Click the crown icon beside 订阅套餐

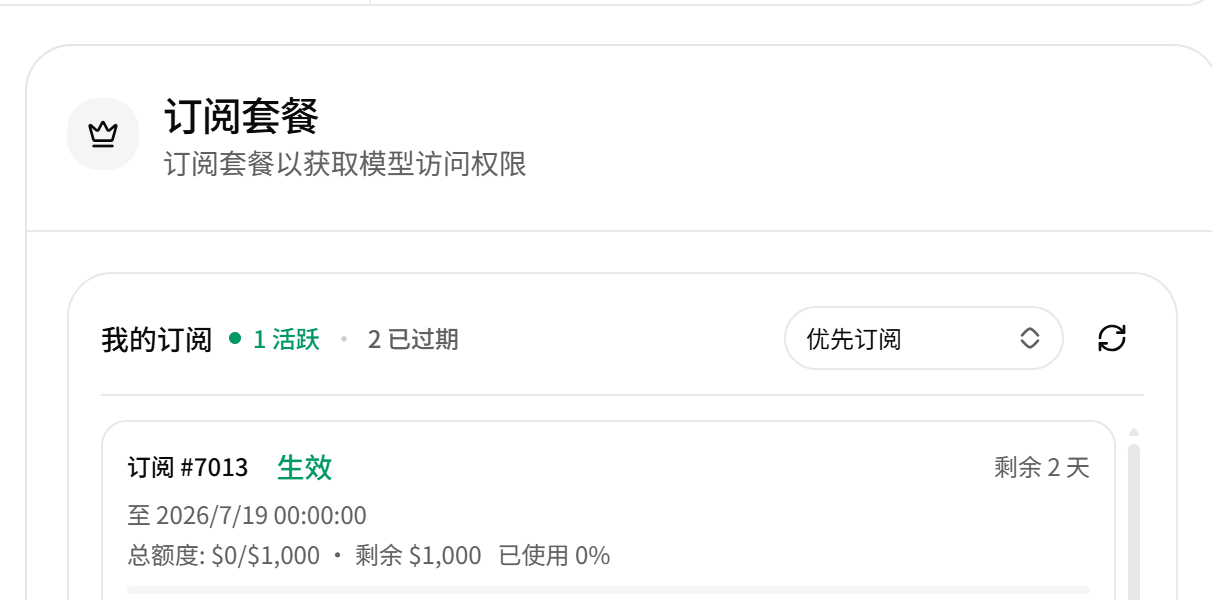tap(103, 134)
